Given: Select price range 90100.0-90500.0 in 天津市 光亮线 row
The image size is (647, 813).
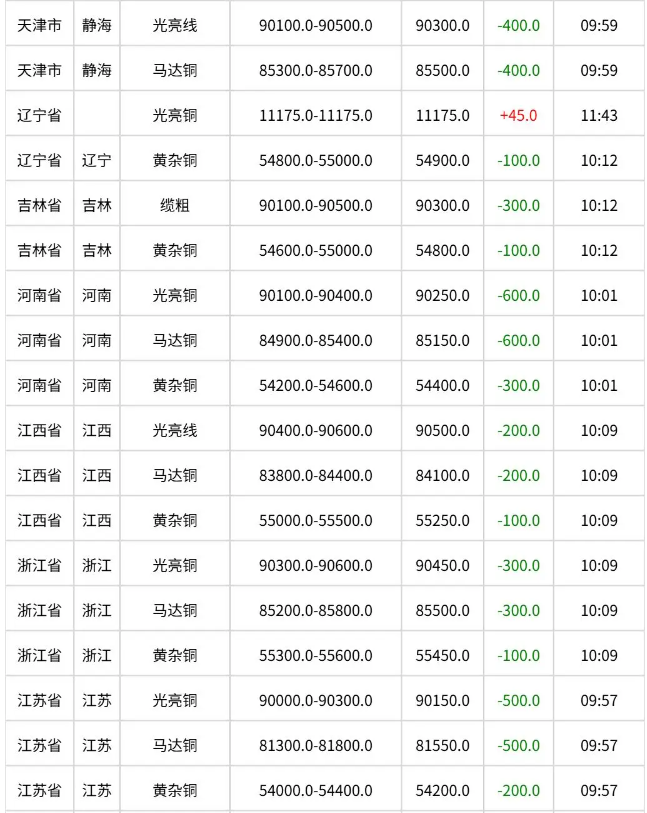Looking at the screenshot, I should coord(316,25).
